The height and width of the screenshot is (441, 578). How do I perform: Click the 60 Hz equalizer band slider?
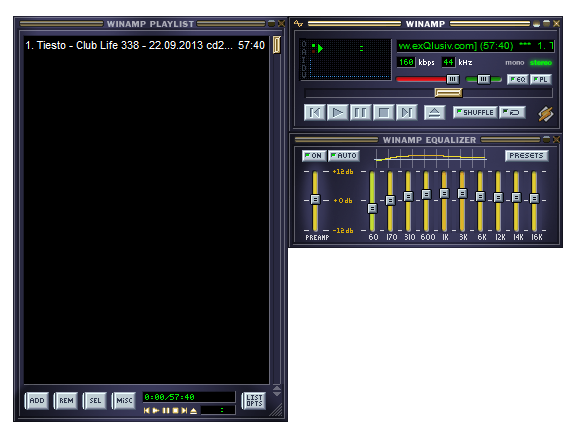[x=372, y=208]
